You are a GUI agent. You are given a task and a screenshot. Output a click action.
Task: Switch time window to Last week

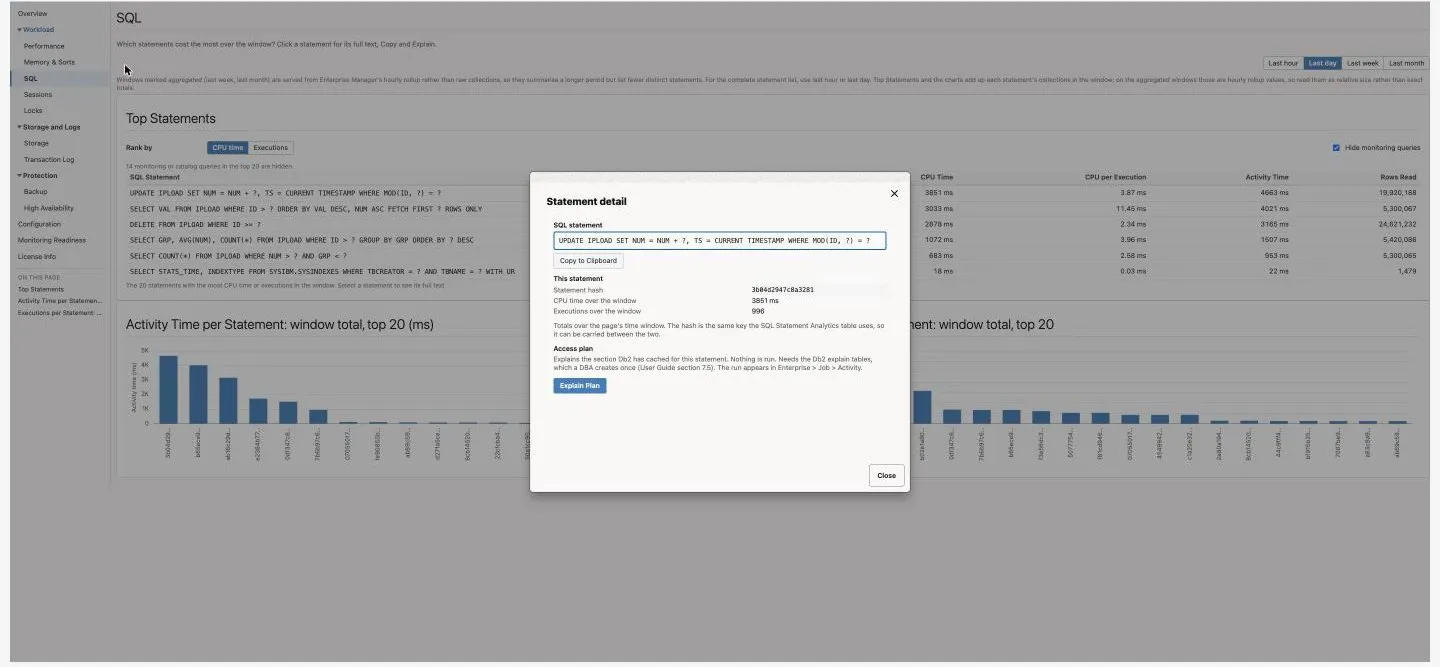pyautogui.click(x=1362, y=63)
